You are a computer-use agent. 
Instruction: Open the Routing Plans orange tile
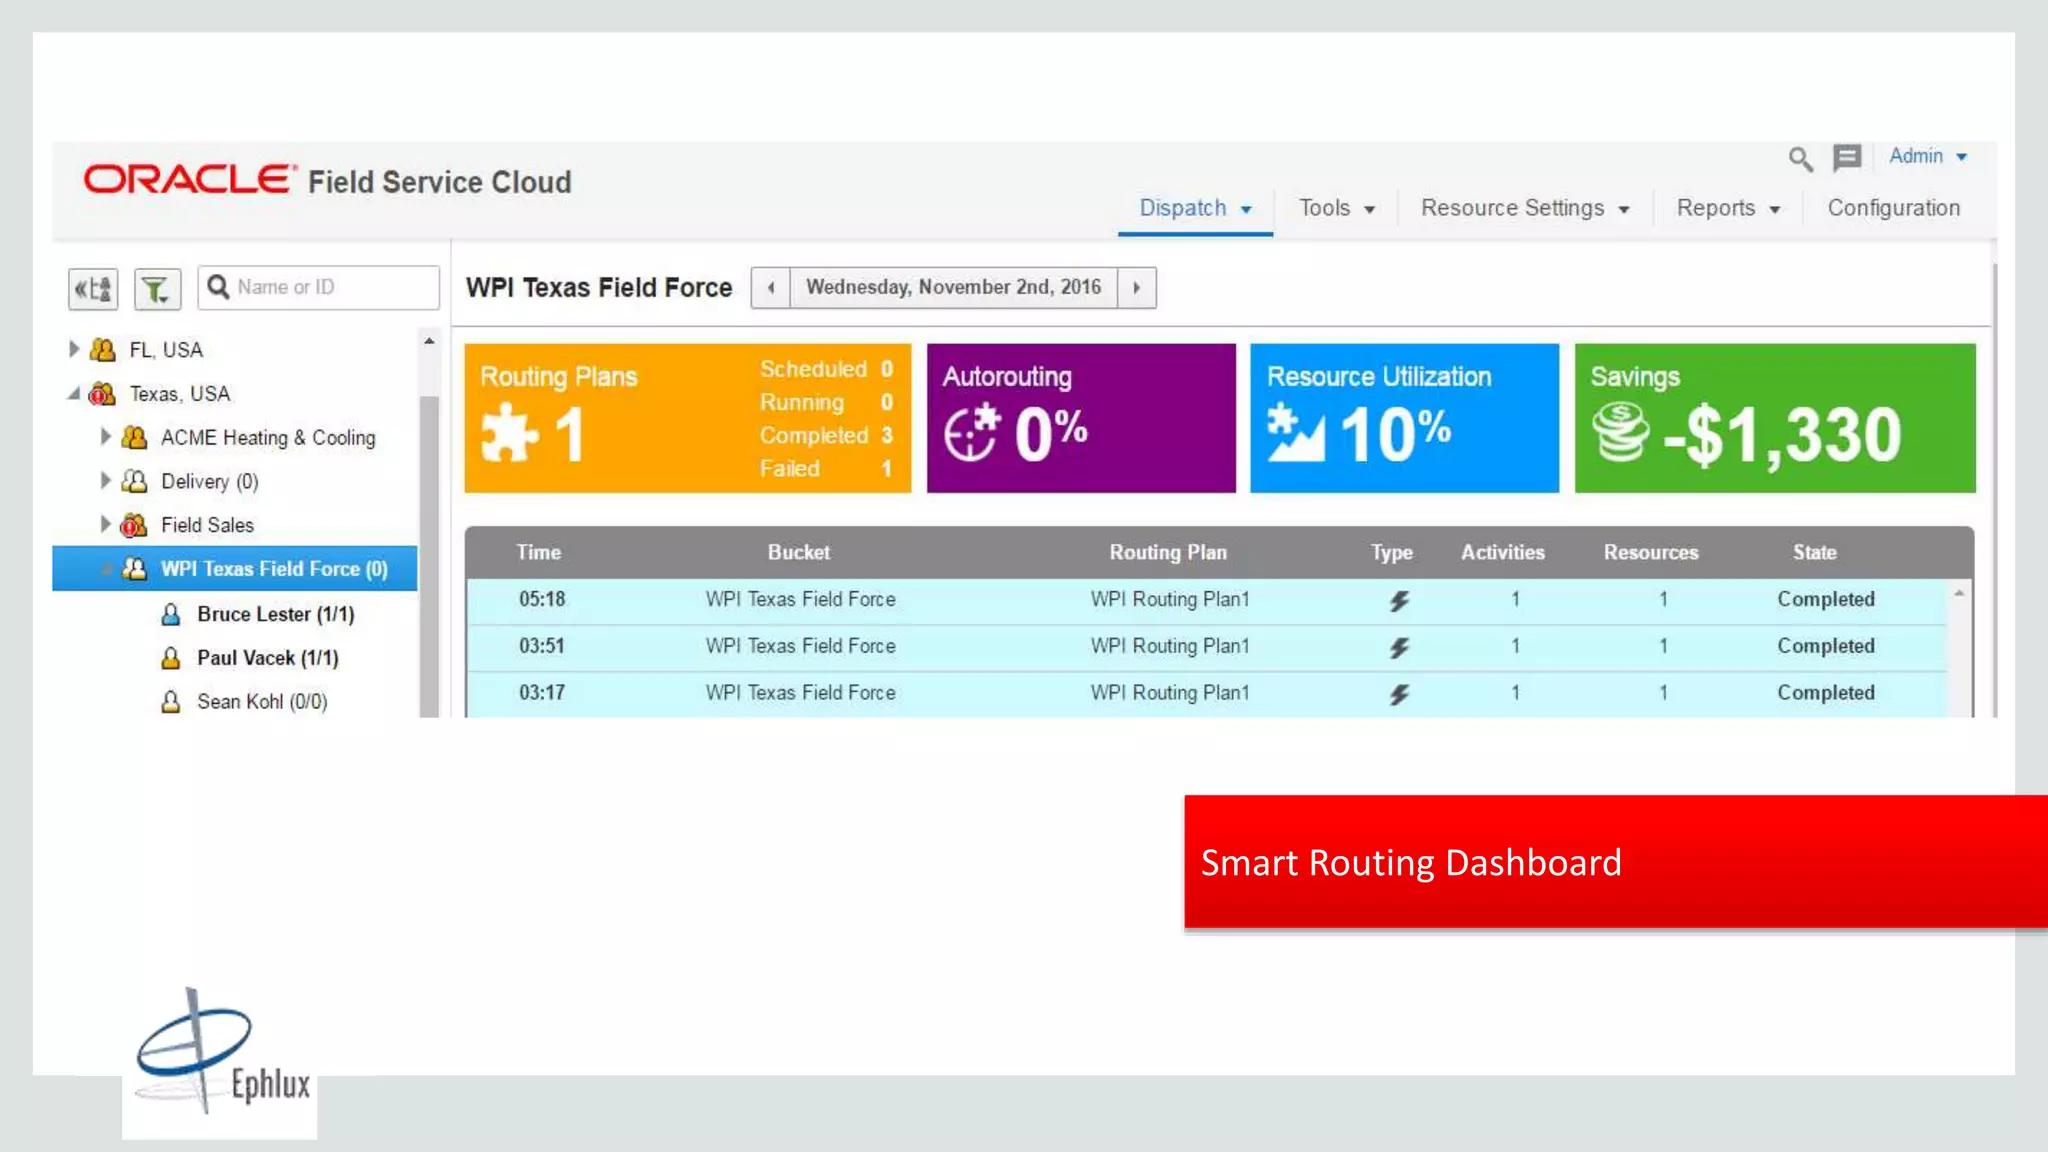point(688,418)
